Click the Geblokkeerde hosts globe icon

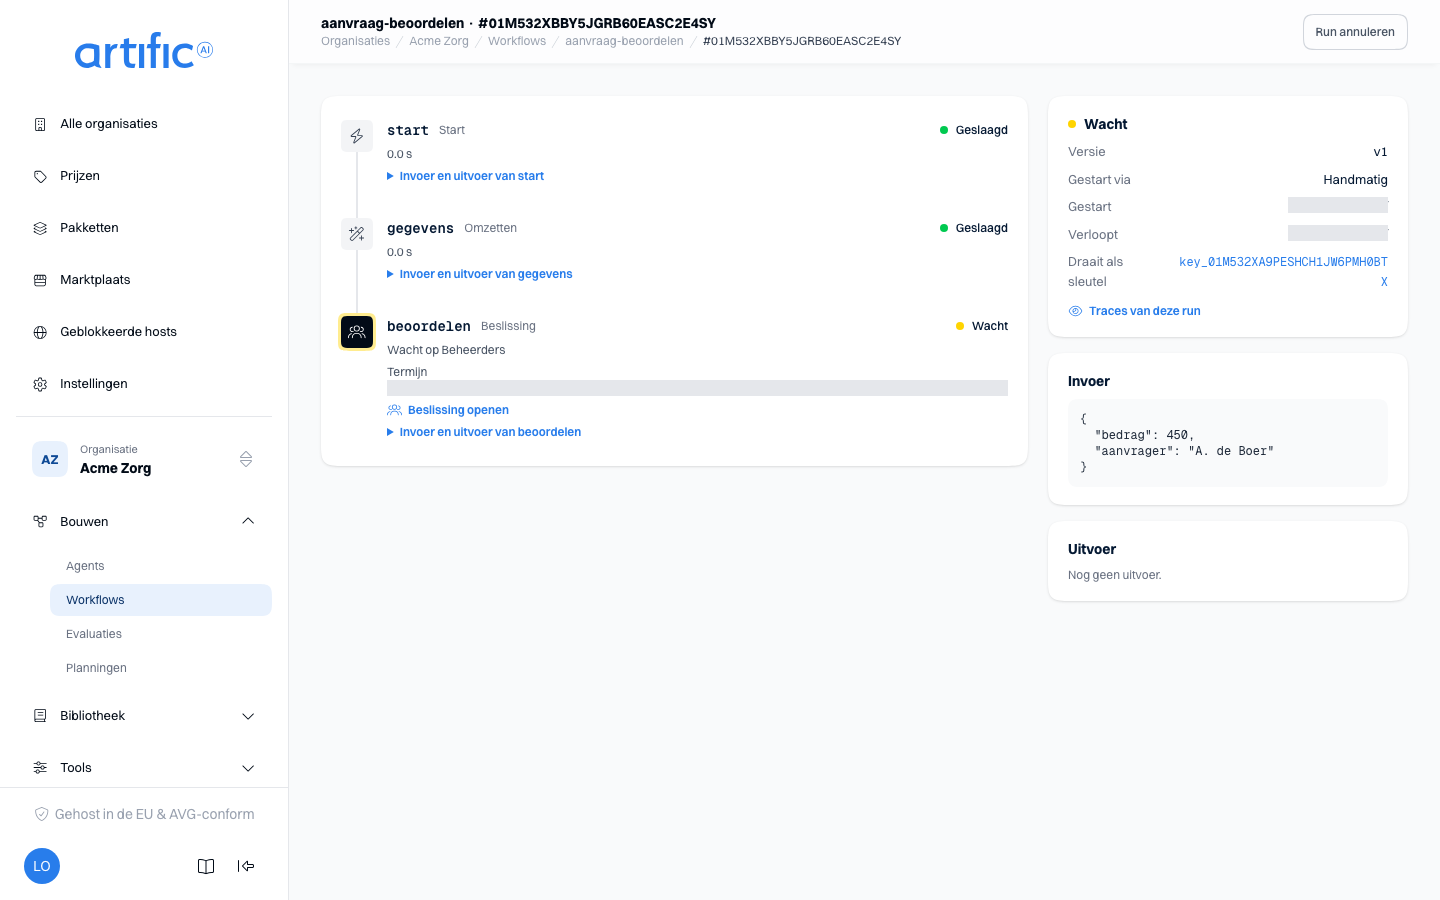pyautogui.click(x=40, y=332)
